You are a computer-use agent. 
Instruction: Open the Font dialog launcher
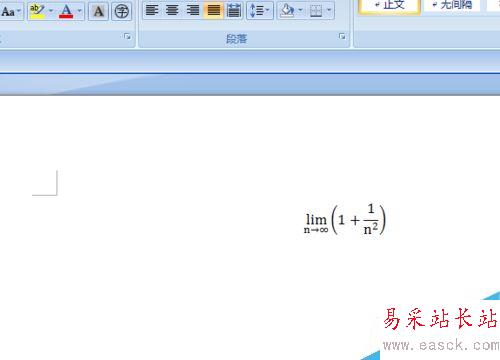point(127,36)
